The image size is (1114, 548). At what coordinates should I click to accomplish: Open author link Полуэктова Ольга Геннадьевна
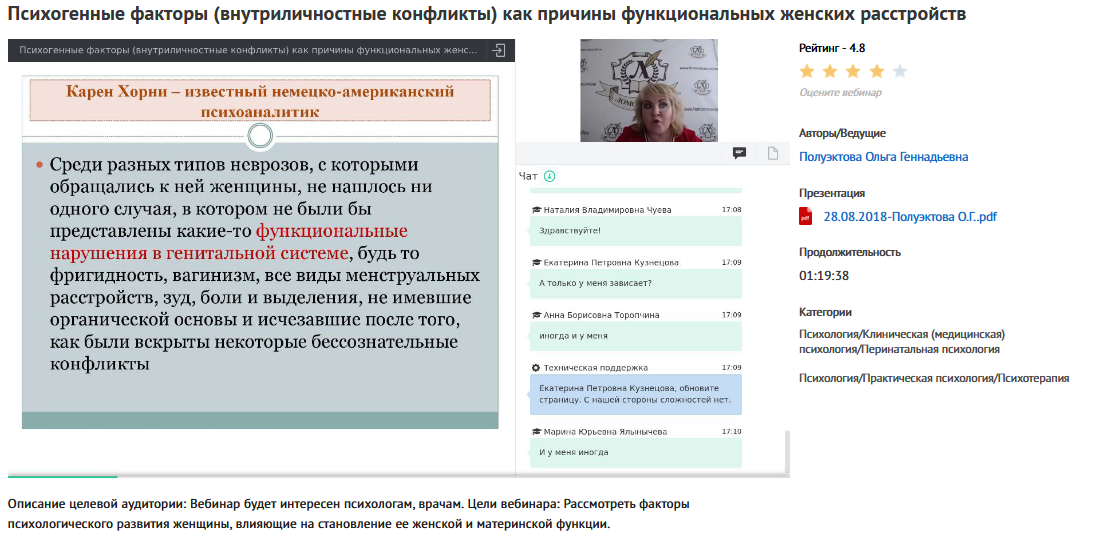point(883,157)
